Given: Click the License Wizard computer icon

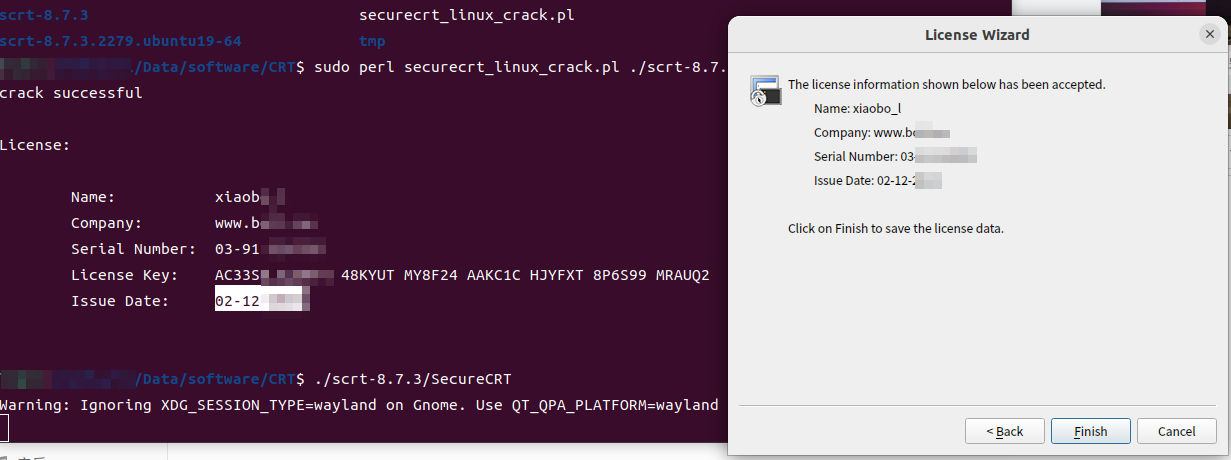Looking at the screenshot, I should tap(765, 90).
